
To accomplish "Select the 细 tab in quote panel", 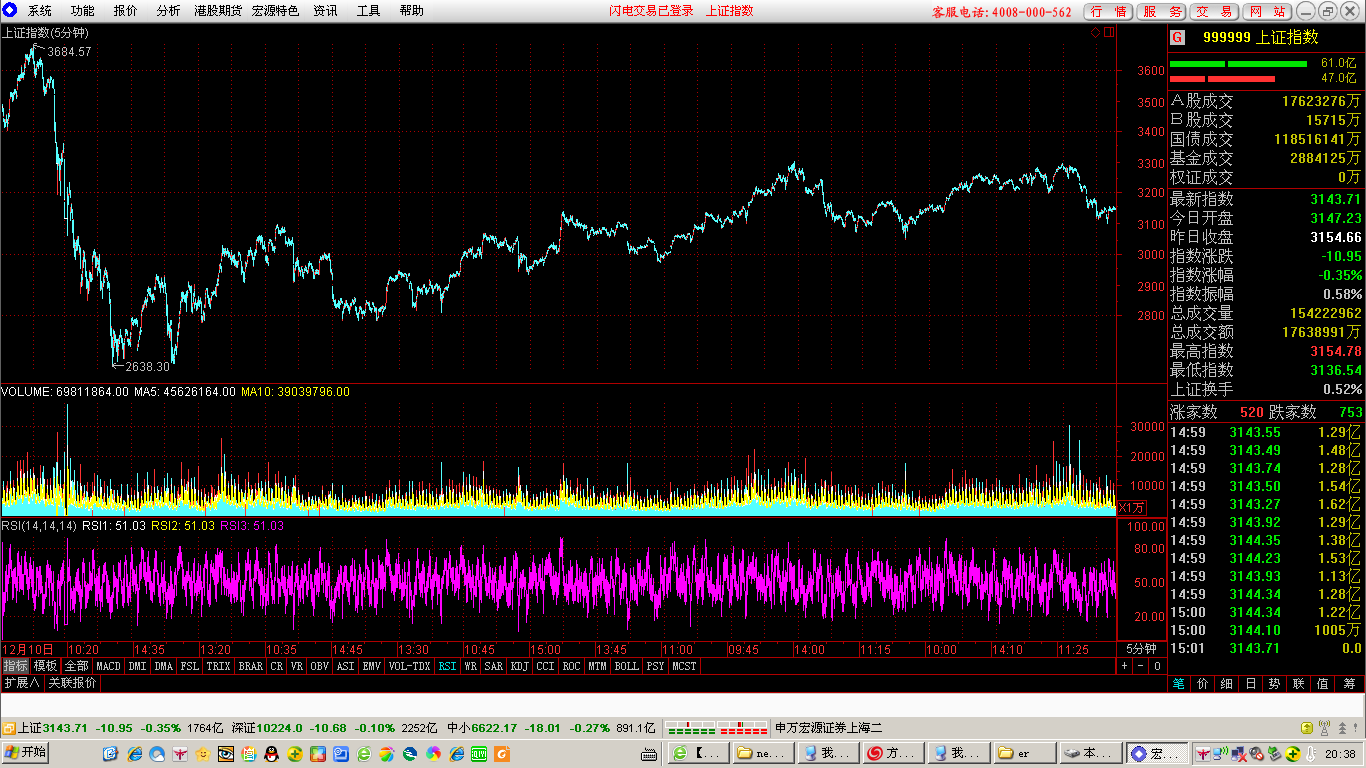I will click(1228, 684).
